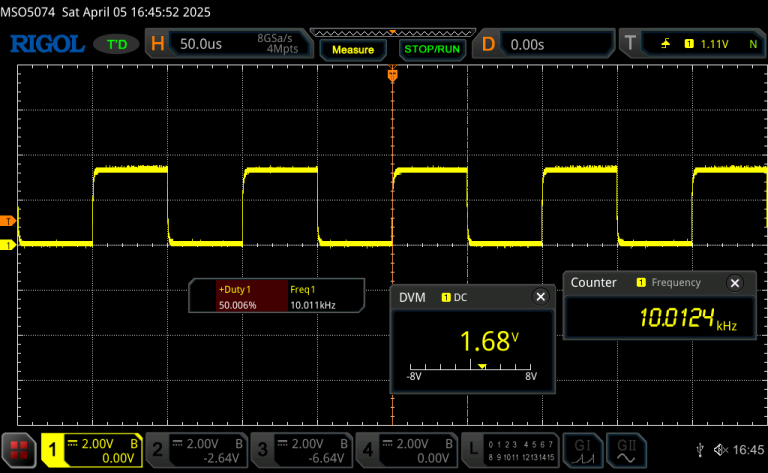Viewport: 768px width, 473px height.
Task: Click the orange trigger level marker on left edge
Action: pyautogui.click(x=8, y=220)
